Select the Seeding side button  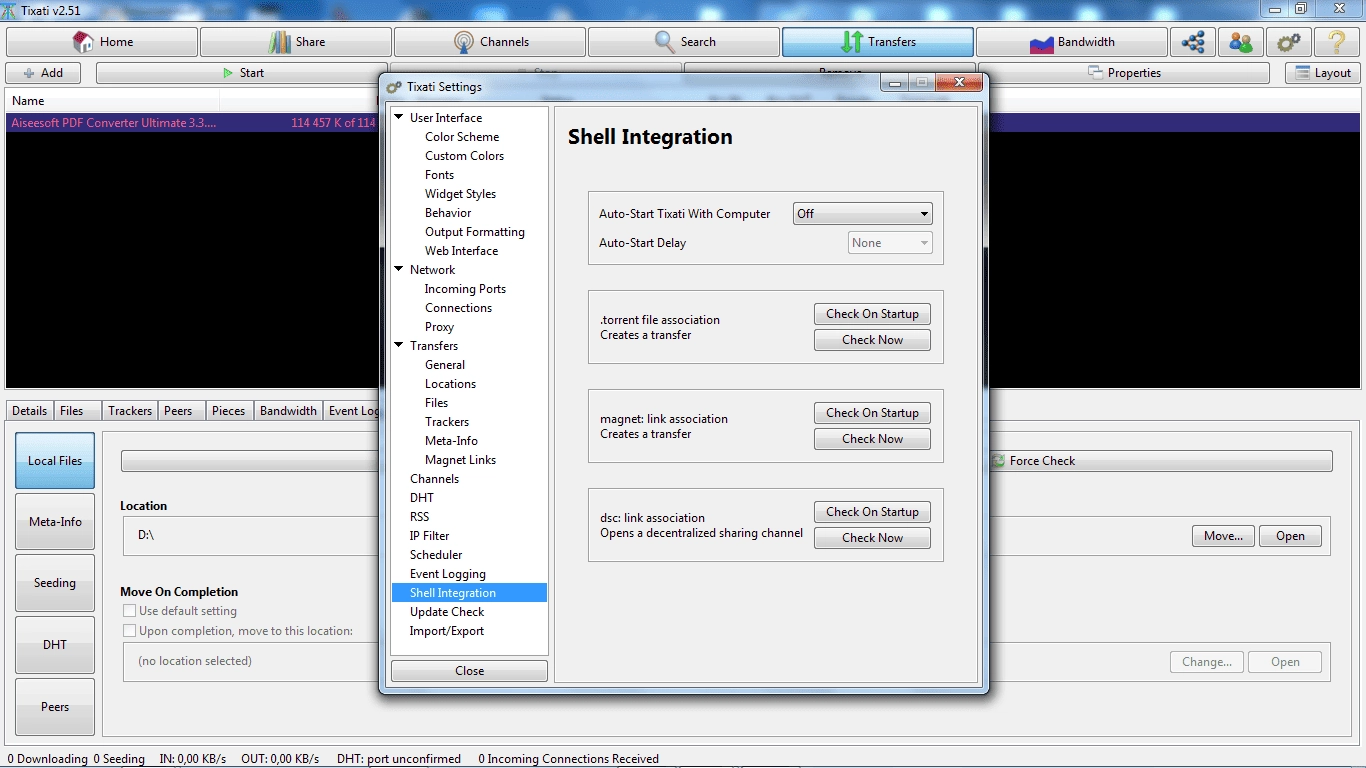pos(55,583)
